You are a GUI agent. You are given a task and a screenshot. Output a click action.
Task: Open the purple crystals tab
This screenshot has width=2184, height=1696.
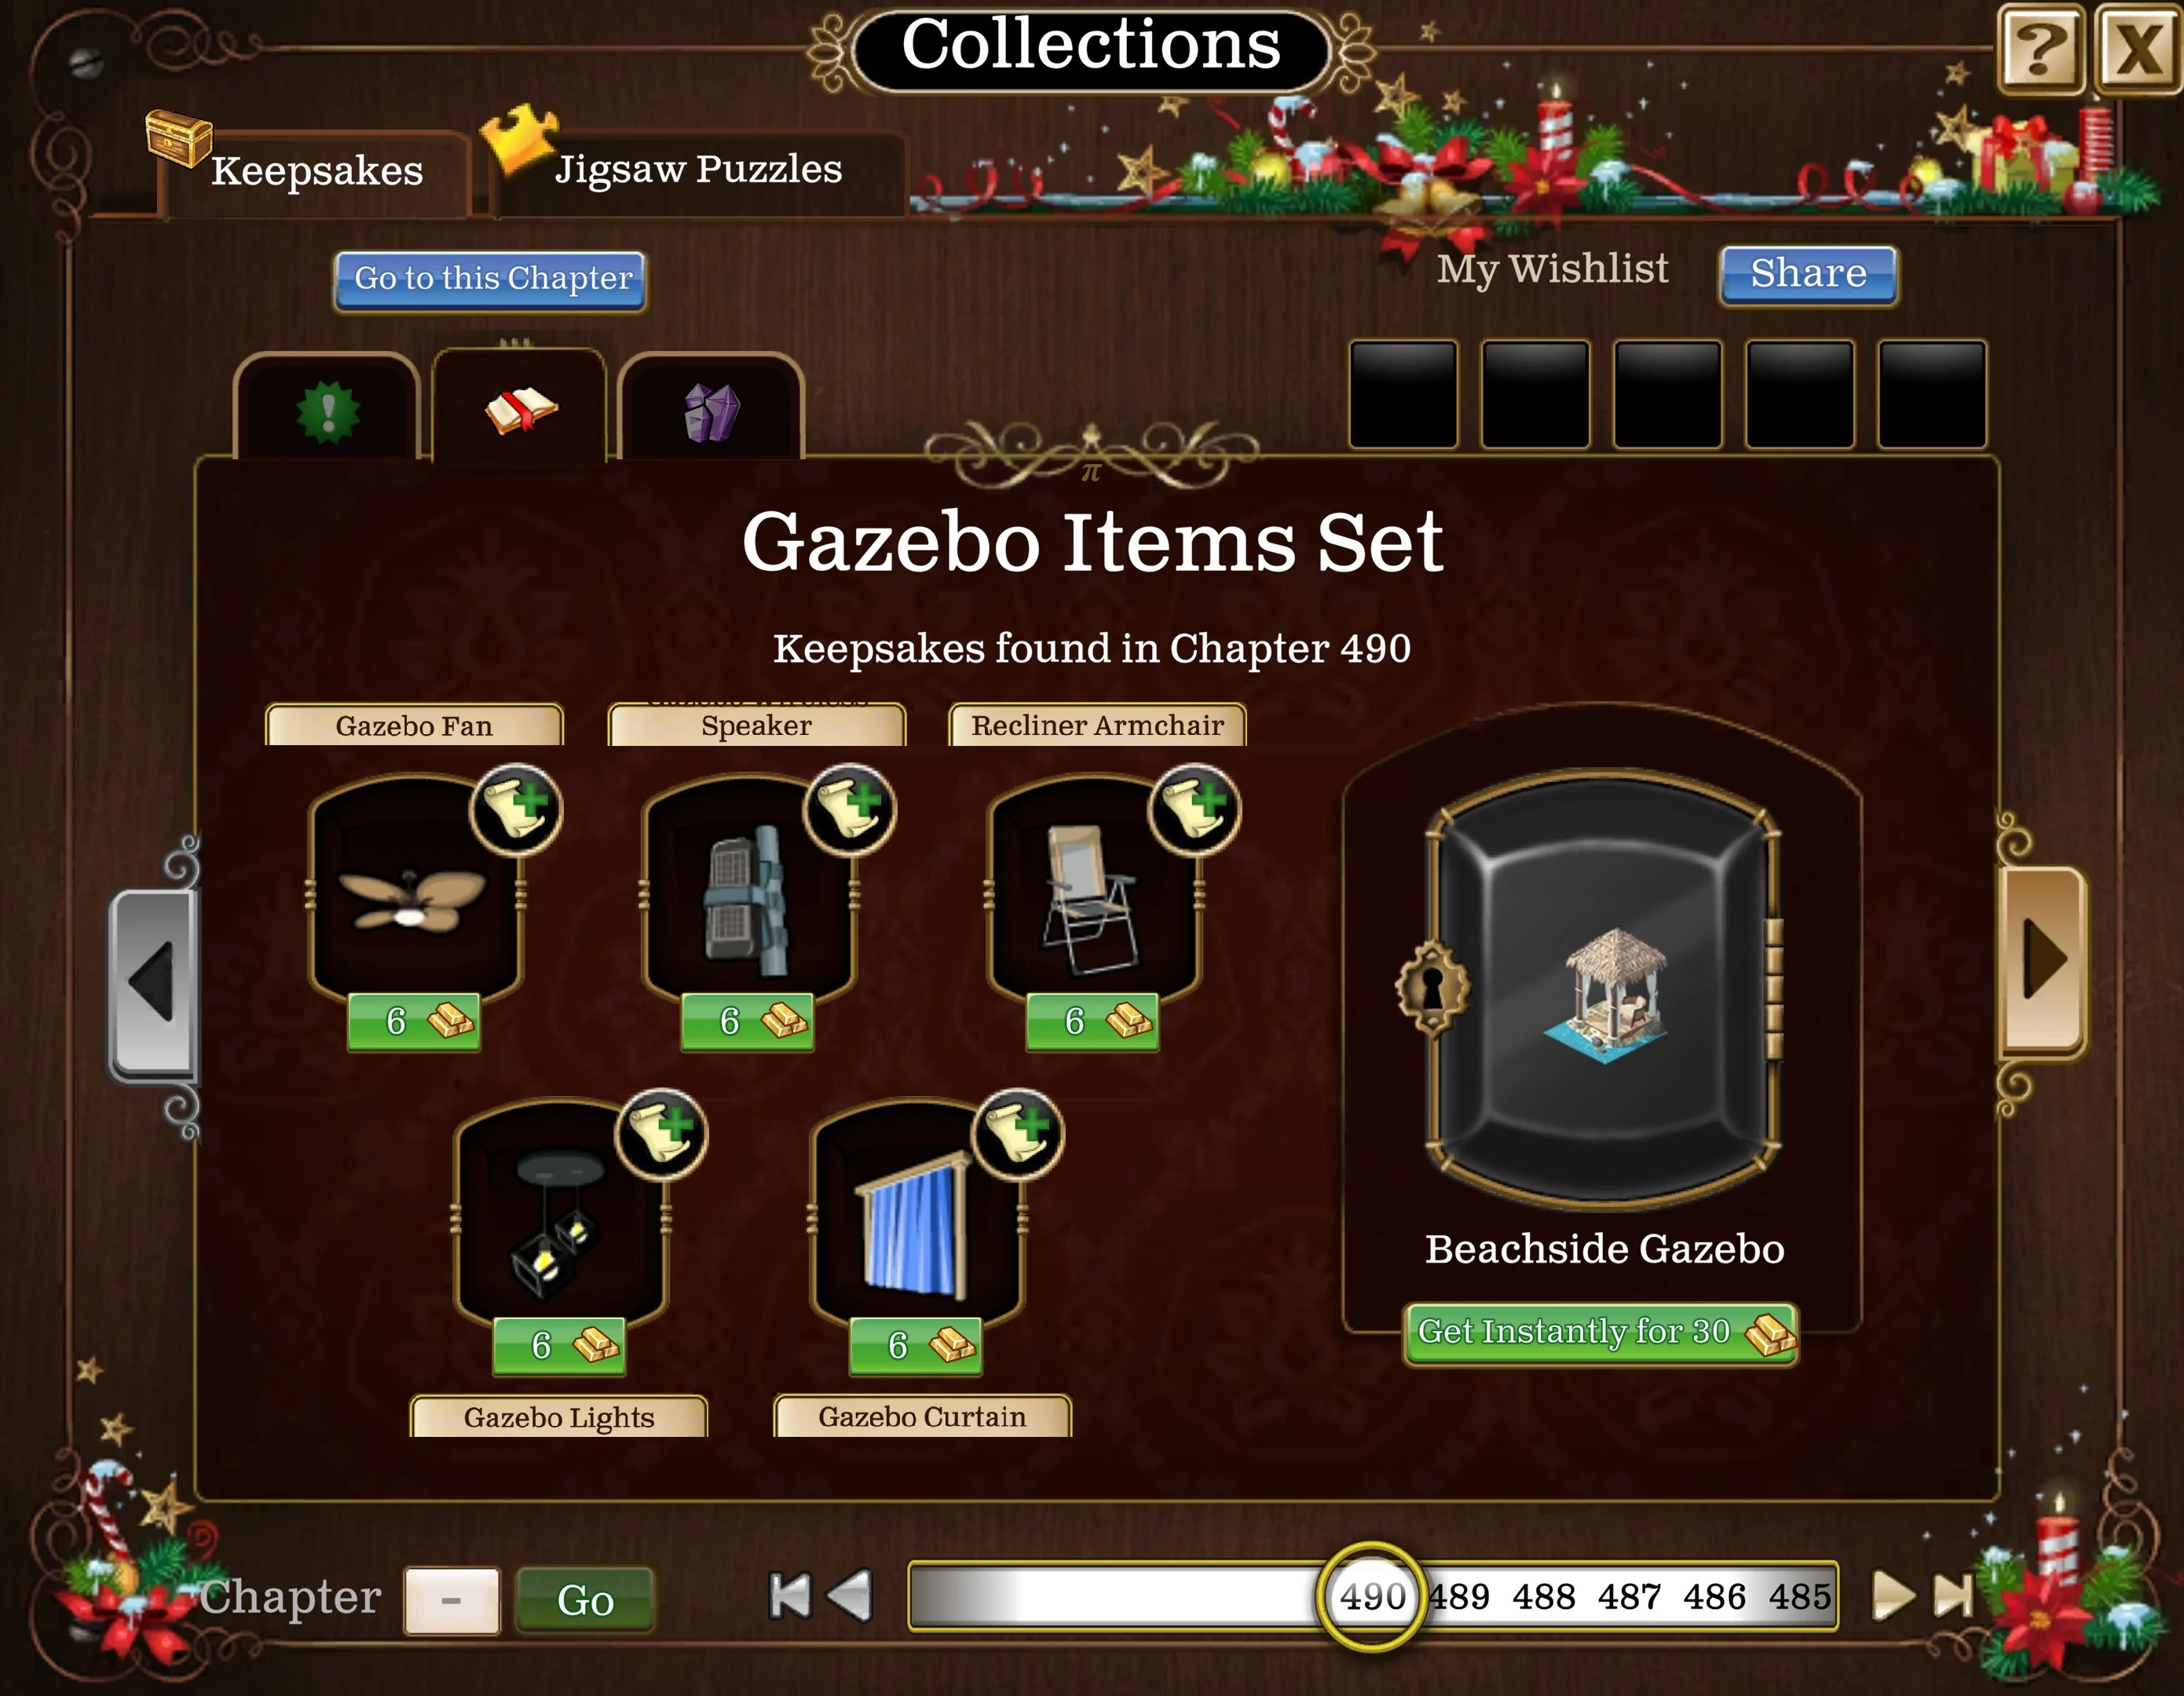(x=711, y=410)
